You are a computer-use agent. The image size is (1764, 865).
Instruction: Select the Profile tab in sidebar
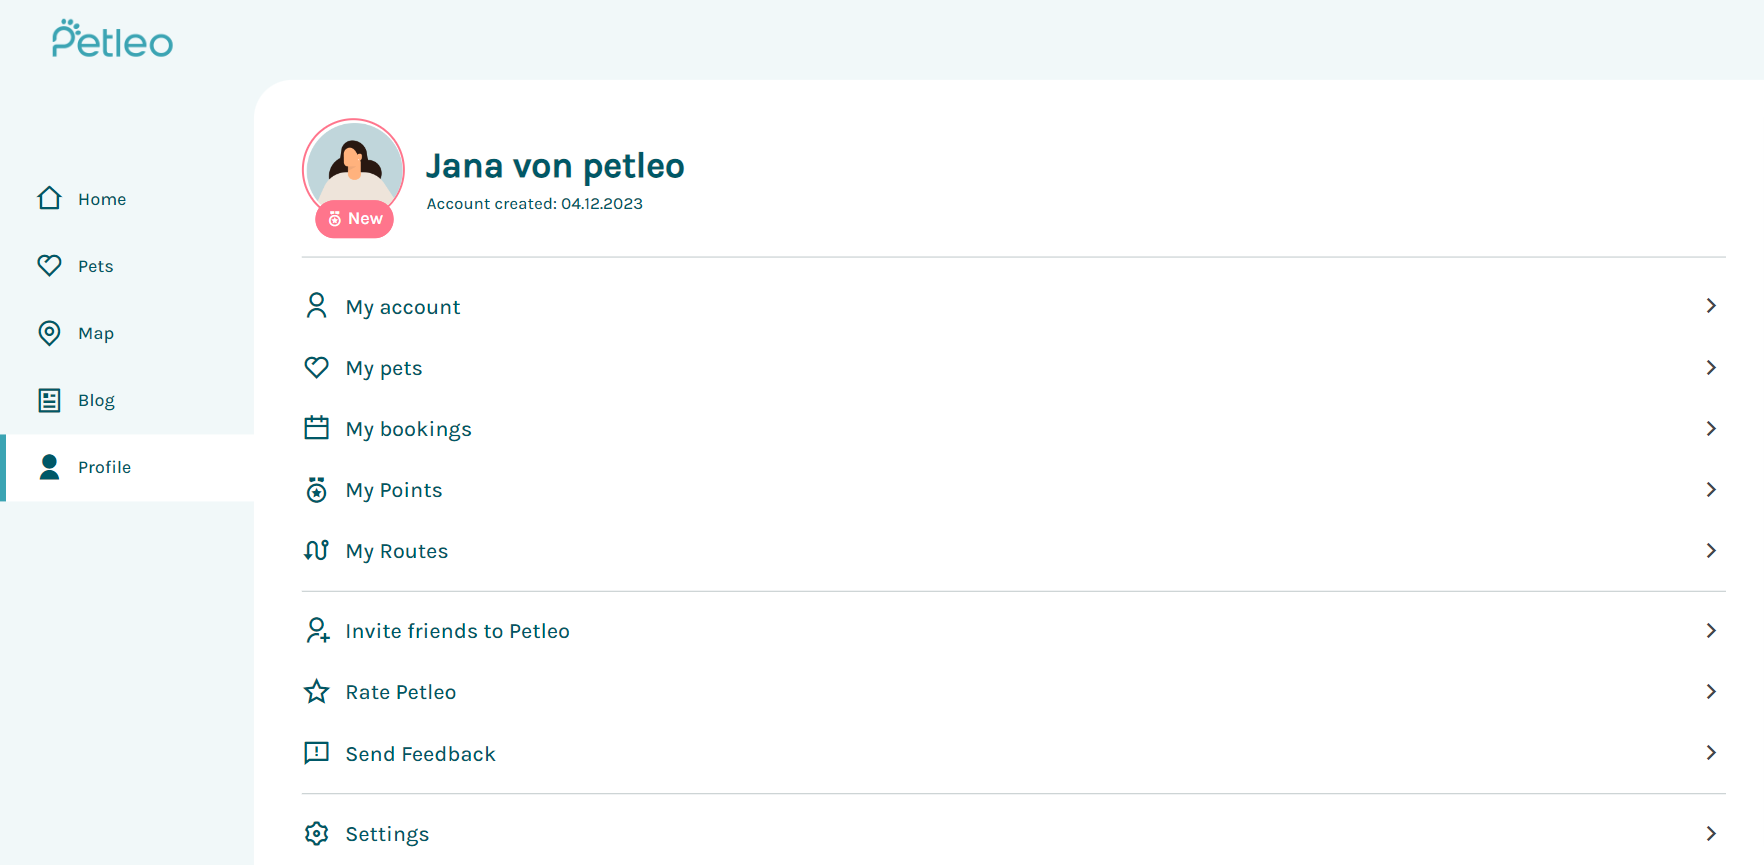pos(104,467)
